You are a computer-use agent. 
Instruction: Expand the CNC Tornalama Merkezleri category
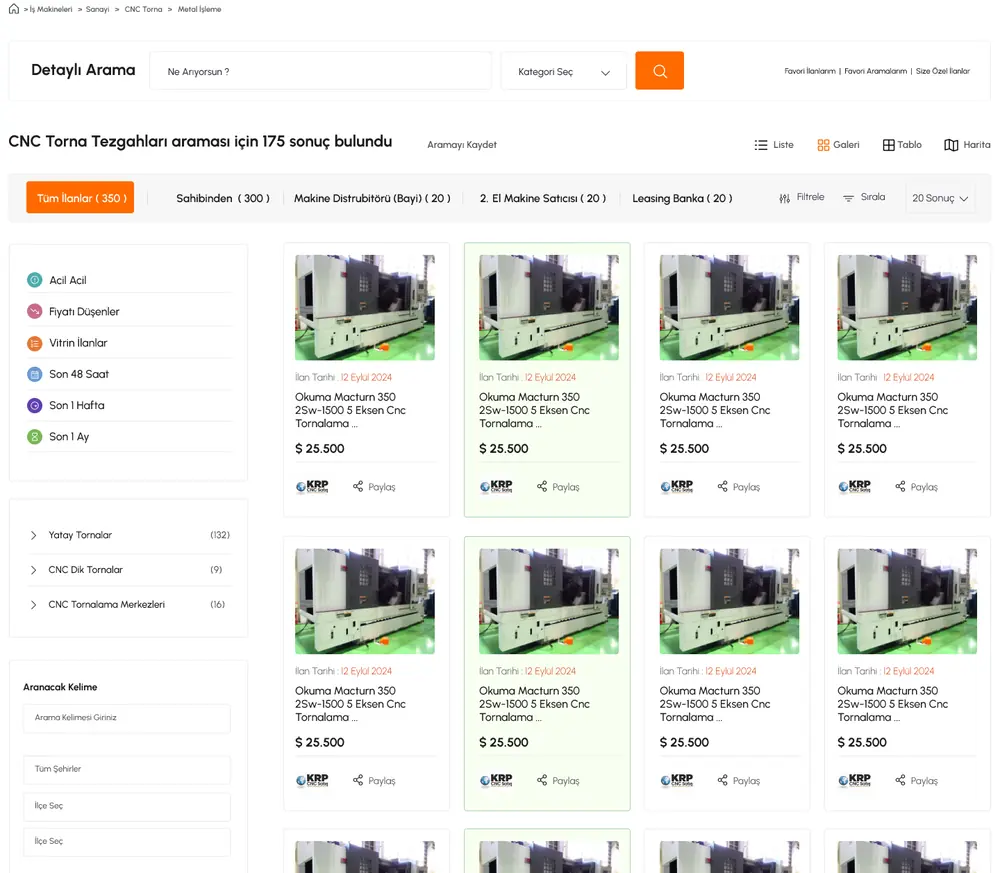[33, 605]
